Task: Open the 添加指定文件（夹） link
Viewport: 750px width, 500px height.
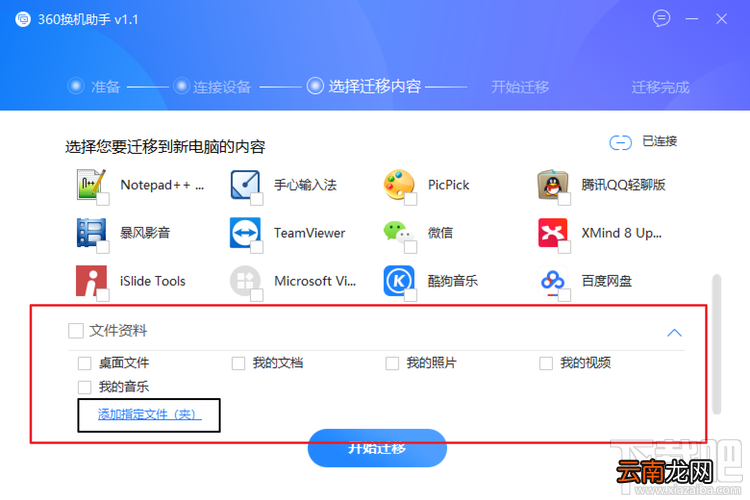Action: click(x=150, y=414)
